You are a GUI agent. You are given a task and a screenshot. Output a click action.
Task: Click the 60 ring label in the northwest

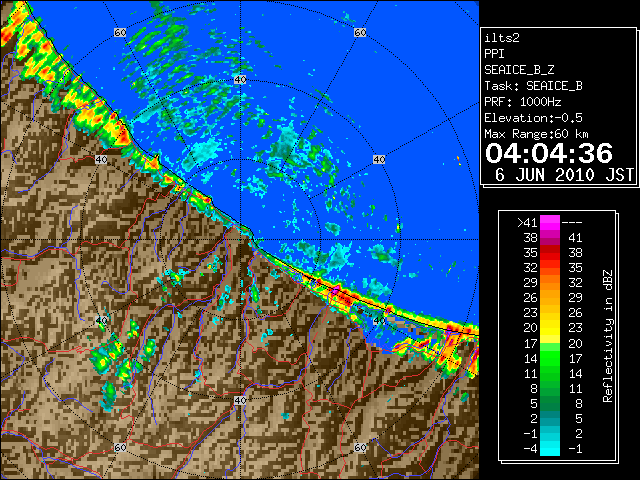[120, 32]
